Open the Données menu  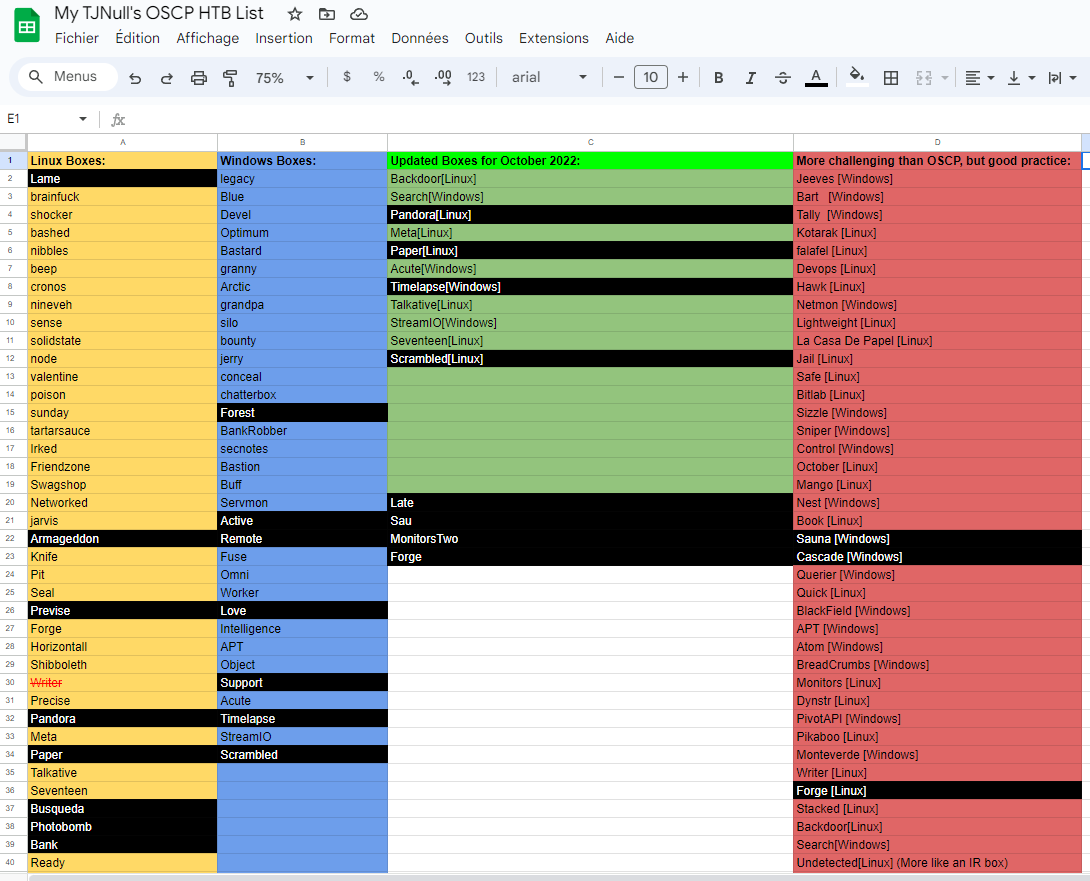420,38
